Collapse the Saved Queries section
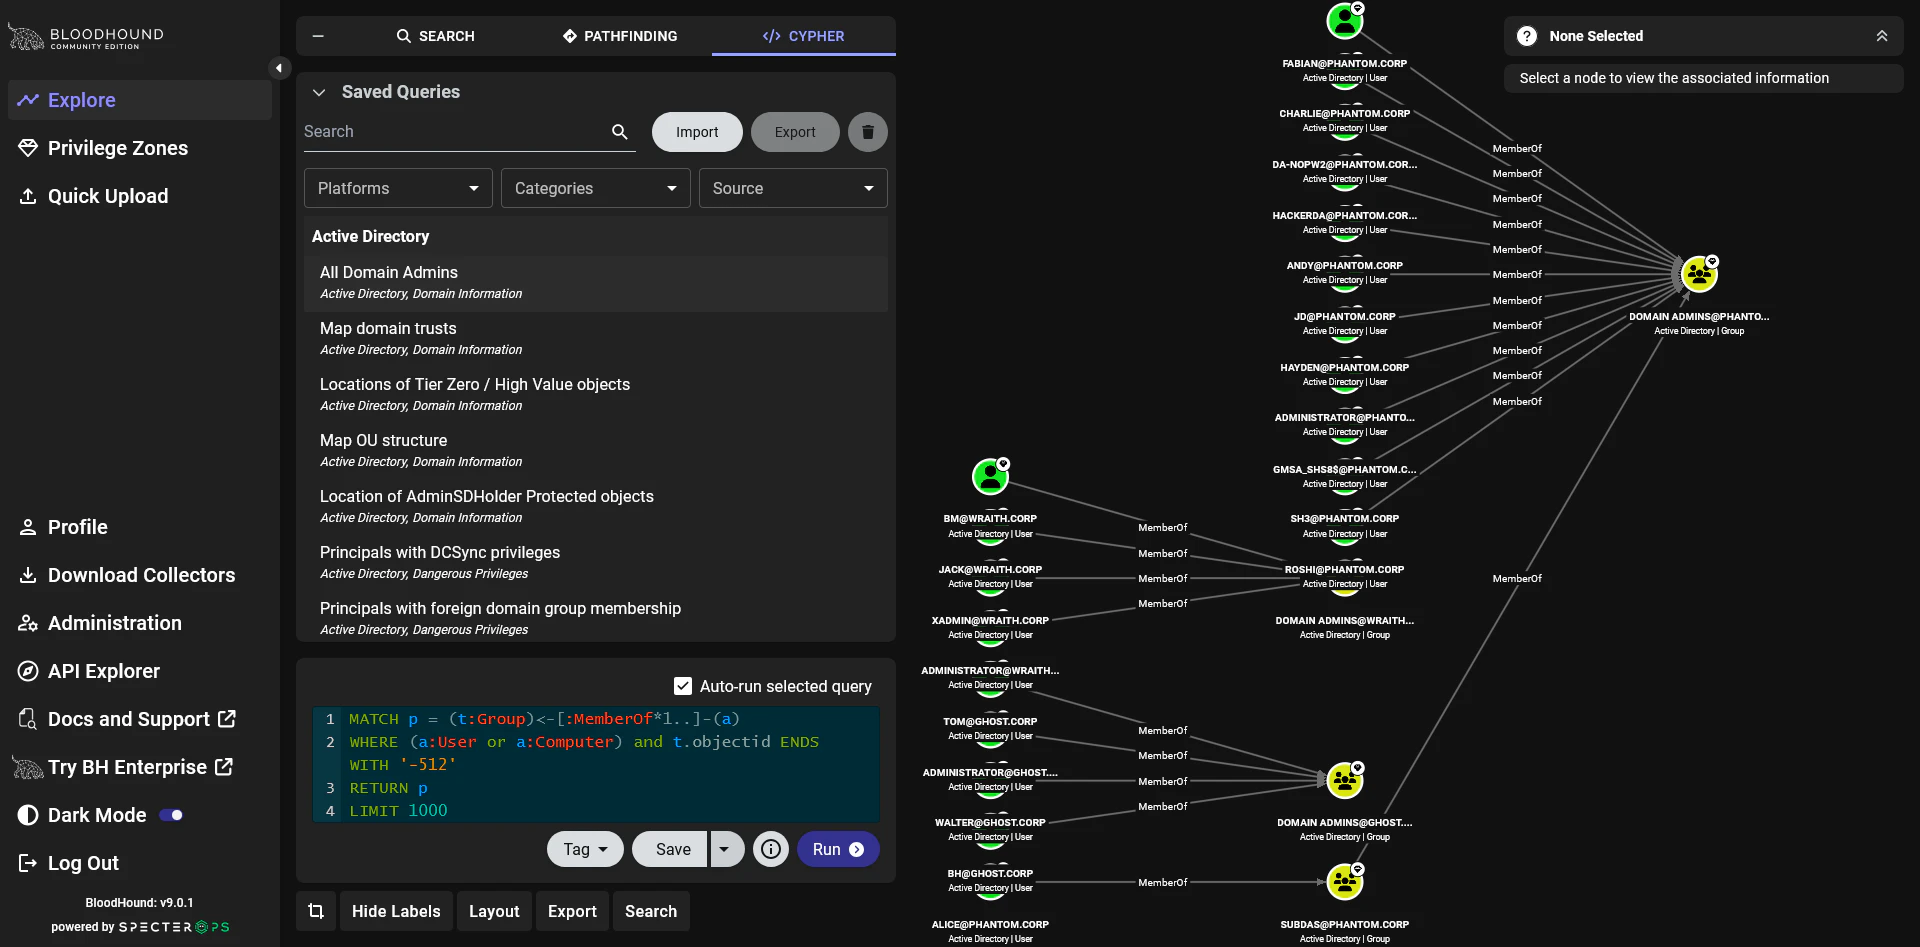 [319, 92]
